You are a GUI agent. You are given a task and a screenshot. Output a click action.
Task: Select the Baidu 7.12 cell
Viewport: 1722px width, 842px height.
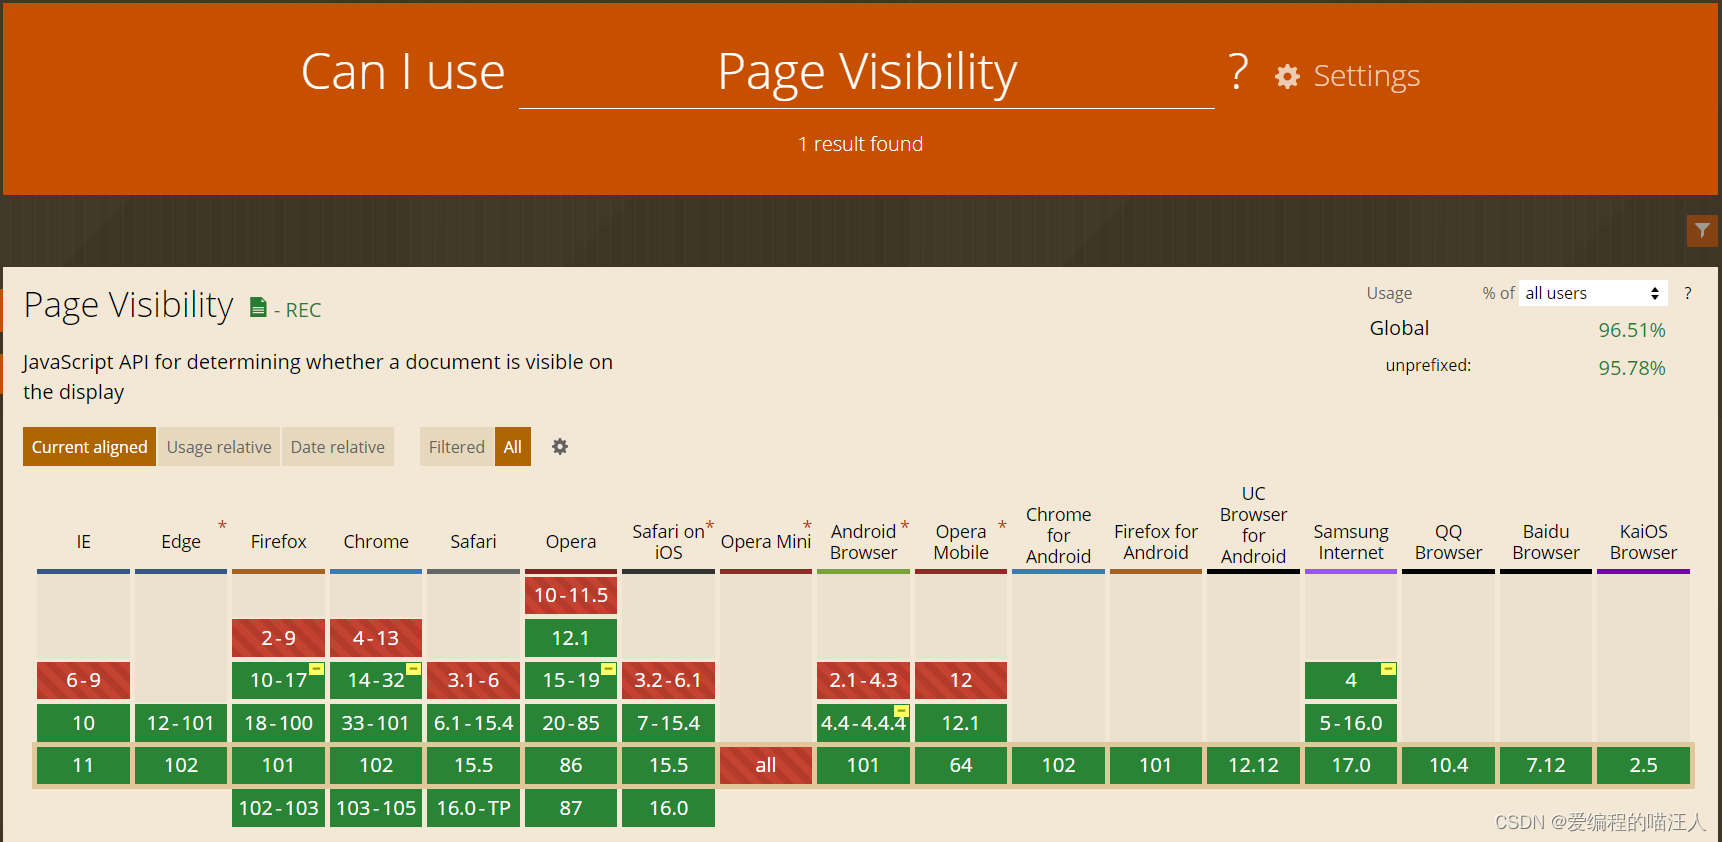point(1546,765)
